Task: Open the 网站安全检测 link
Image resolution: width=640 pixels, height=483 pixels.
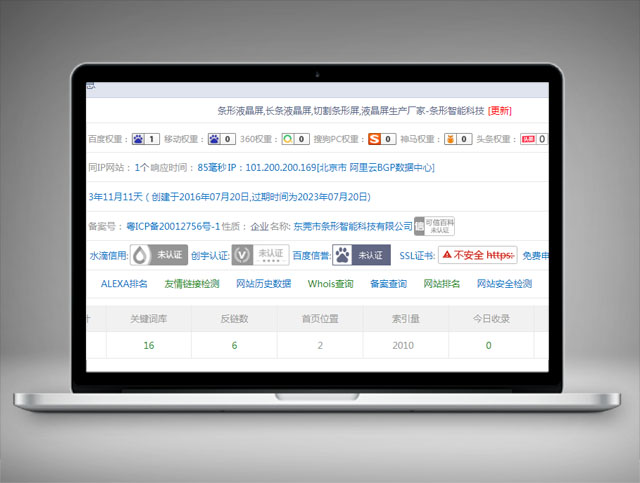Action: (504, 284)
